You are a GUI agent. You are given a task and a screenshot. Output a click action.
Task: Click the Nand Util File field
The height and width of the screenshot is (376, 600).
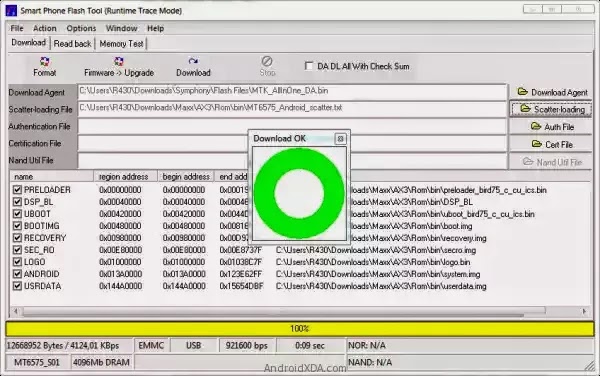point(292,161)
